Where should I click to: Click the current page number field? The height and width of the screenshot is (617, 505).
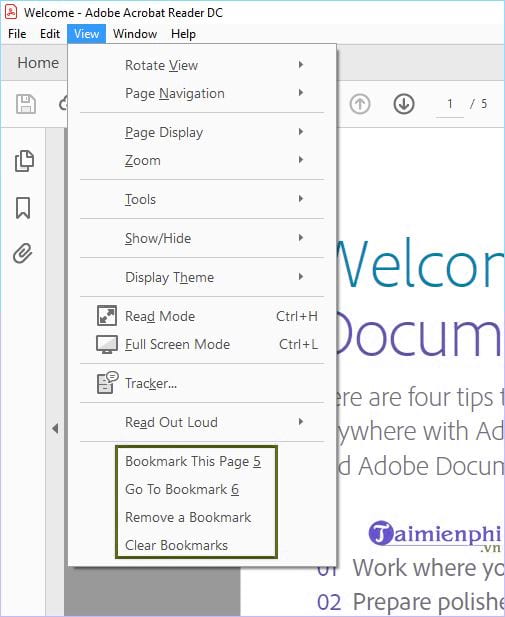[x=450, y=105]
